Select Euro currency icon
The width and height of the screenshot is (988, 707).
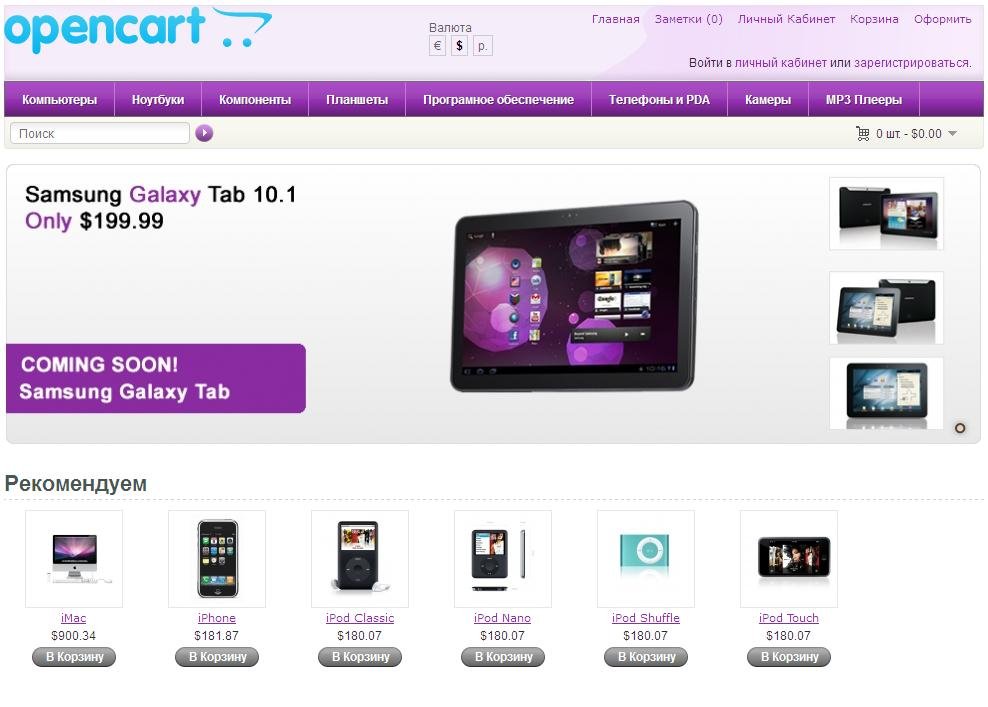coord(437,45)
